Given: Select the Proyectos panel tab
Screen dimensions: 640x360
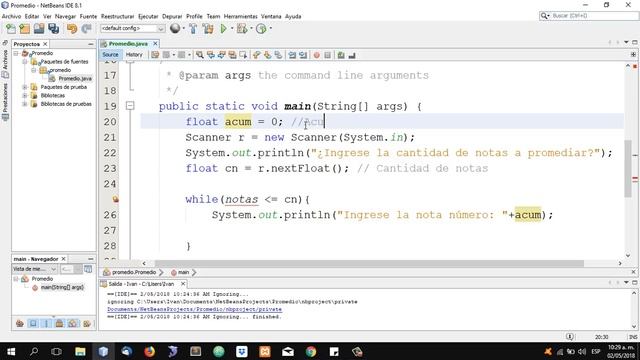Looking at the screenshot, I should (x=27, y=44).
